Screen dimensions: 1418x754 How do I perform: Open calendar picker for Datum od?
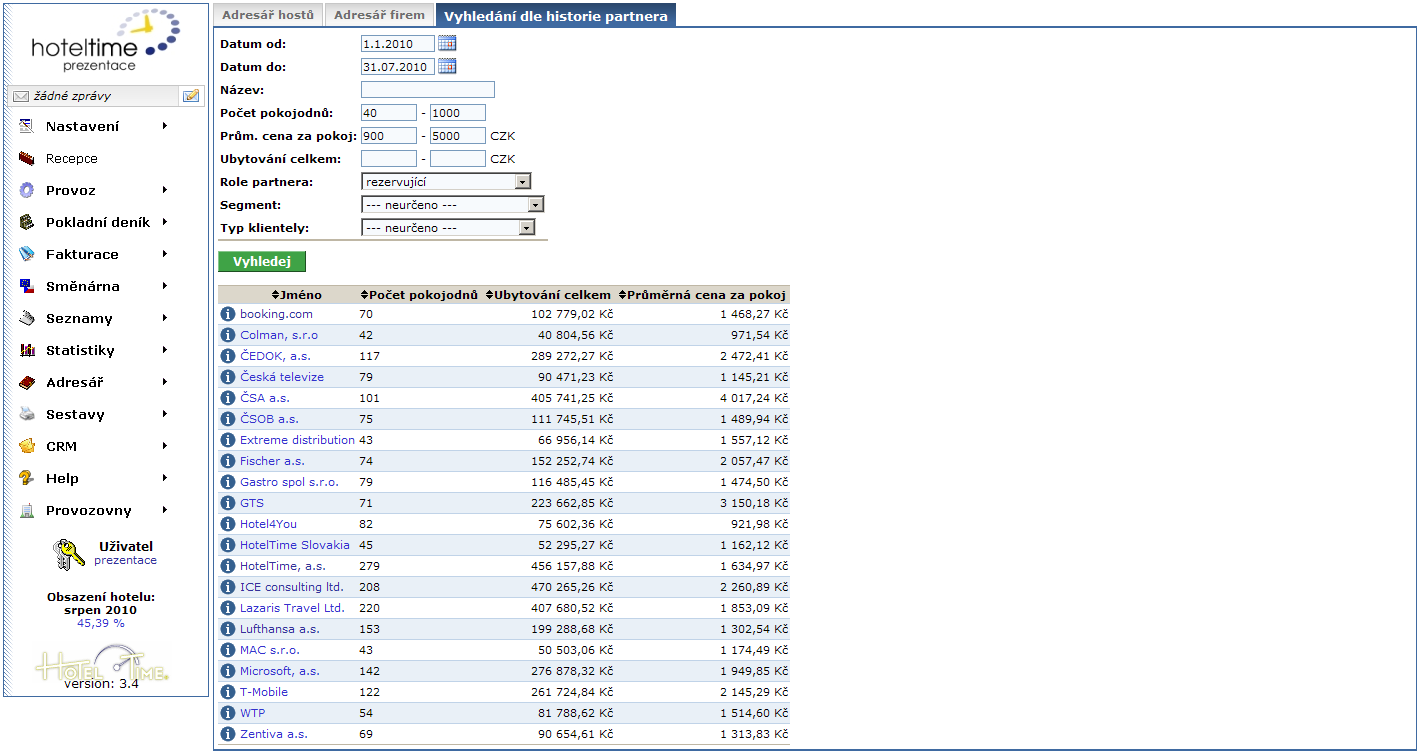(x=447, y=43)
